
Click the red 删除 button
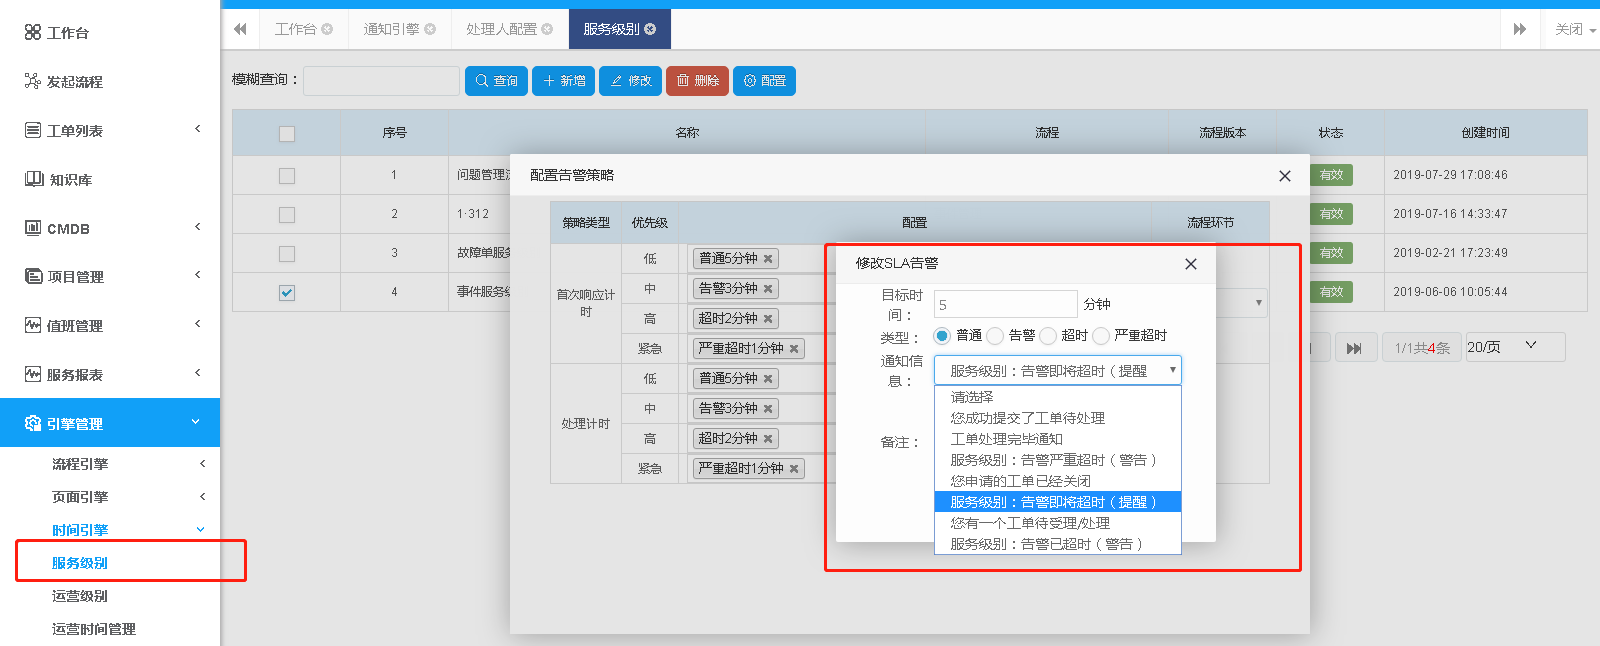point(697,81)
